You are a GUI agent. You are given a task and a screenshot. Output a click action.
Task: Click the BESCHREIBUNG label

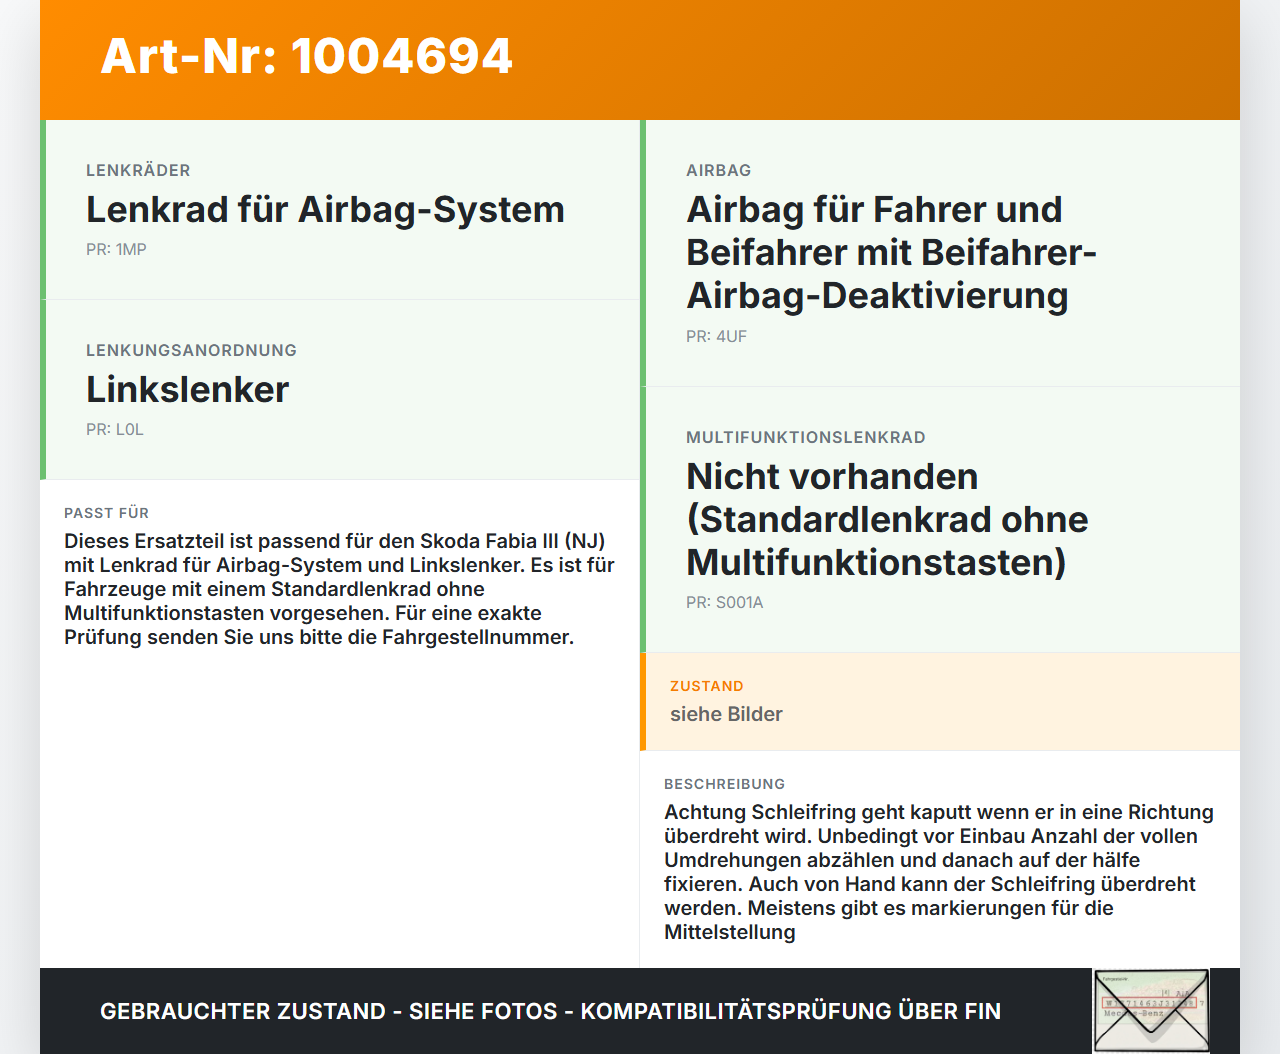pos(724,784)
